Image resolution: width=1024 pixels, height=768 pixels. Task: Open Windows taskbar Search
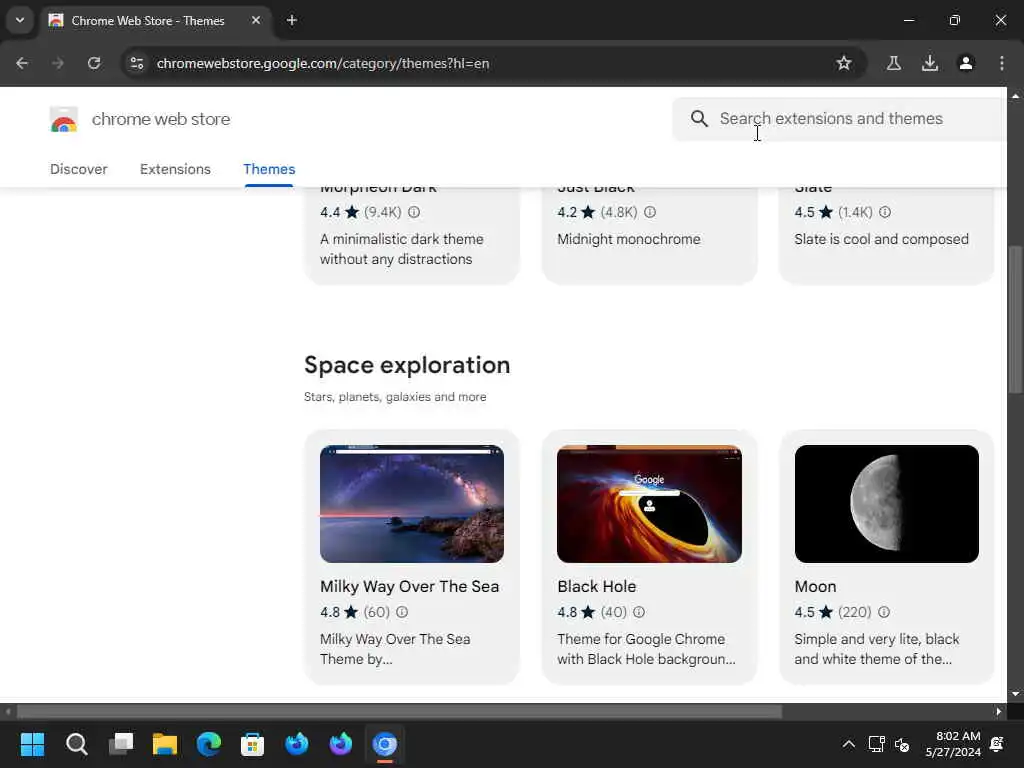[76, 744]
